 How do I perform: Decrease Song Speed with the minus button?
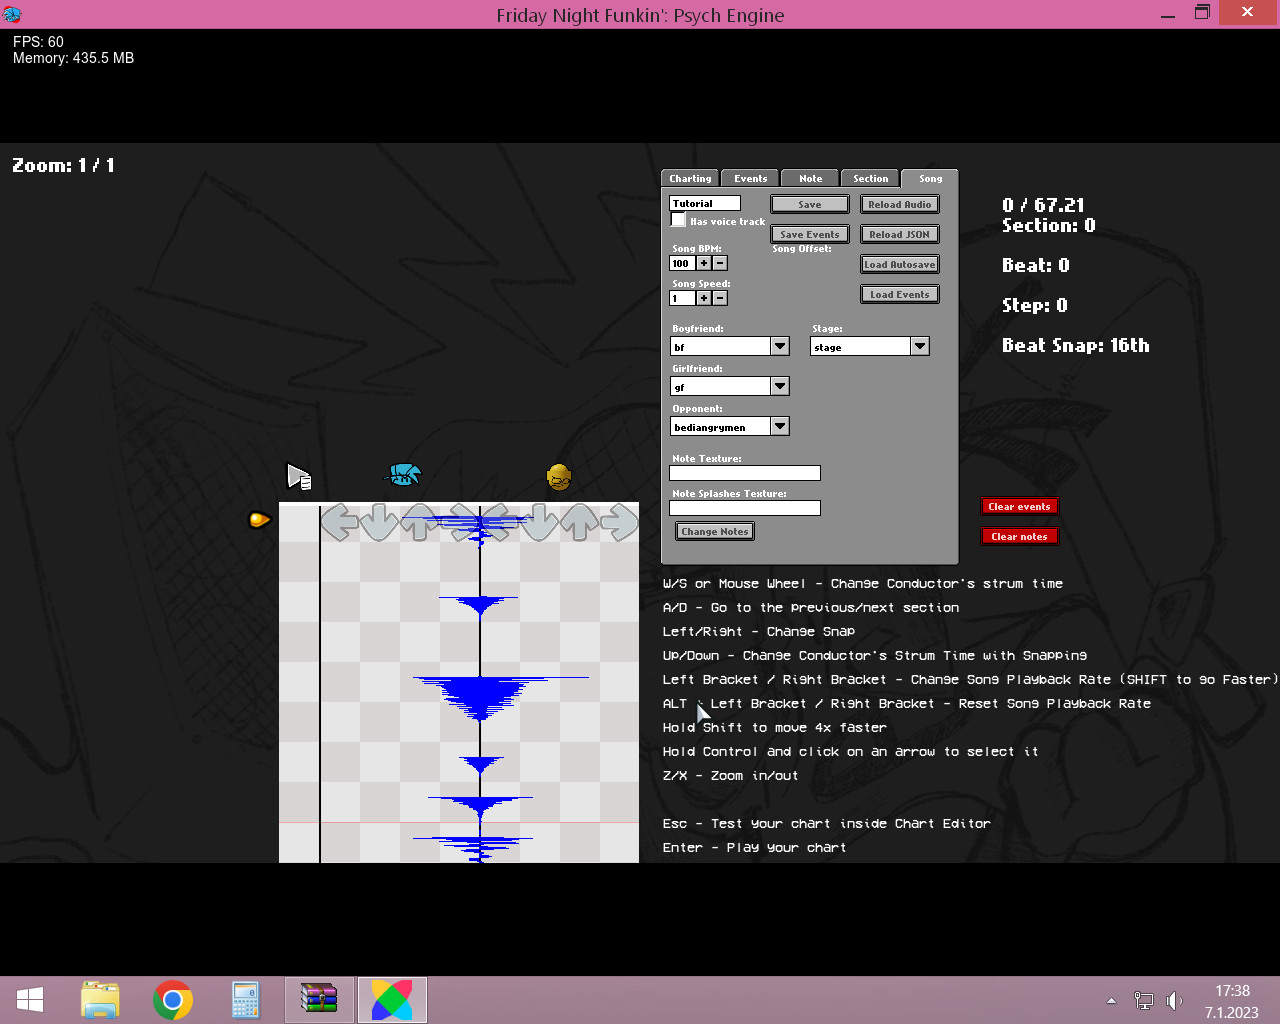(720, 298)
